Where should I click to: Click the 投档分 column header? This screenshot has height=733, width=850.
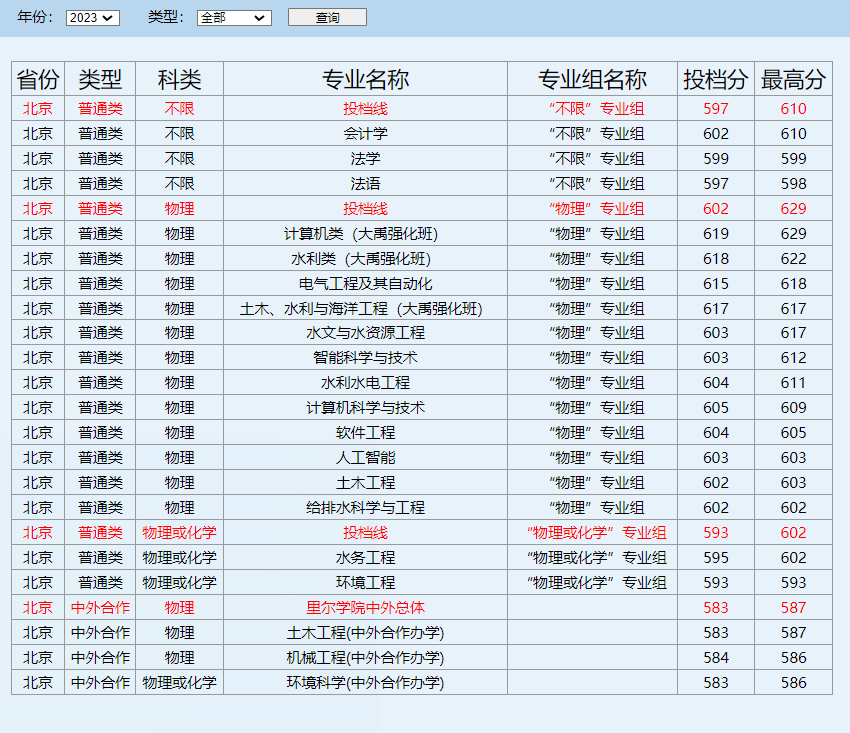pos(715,79)
